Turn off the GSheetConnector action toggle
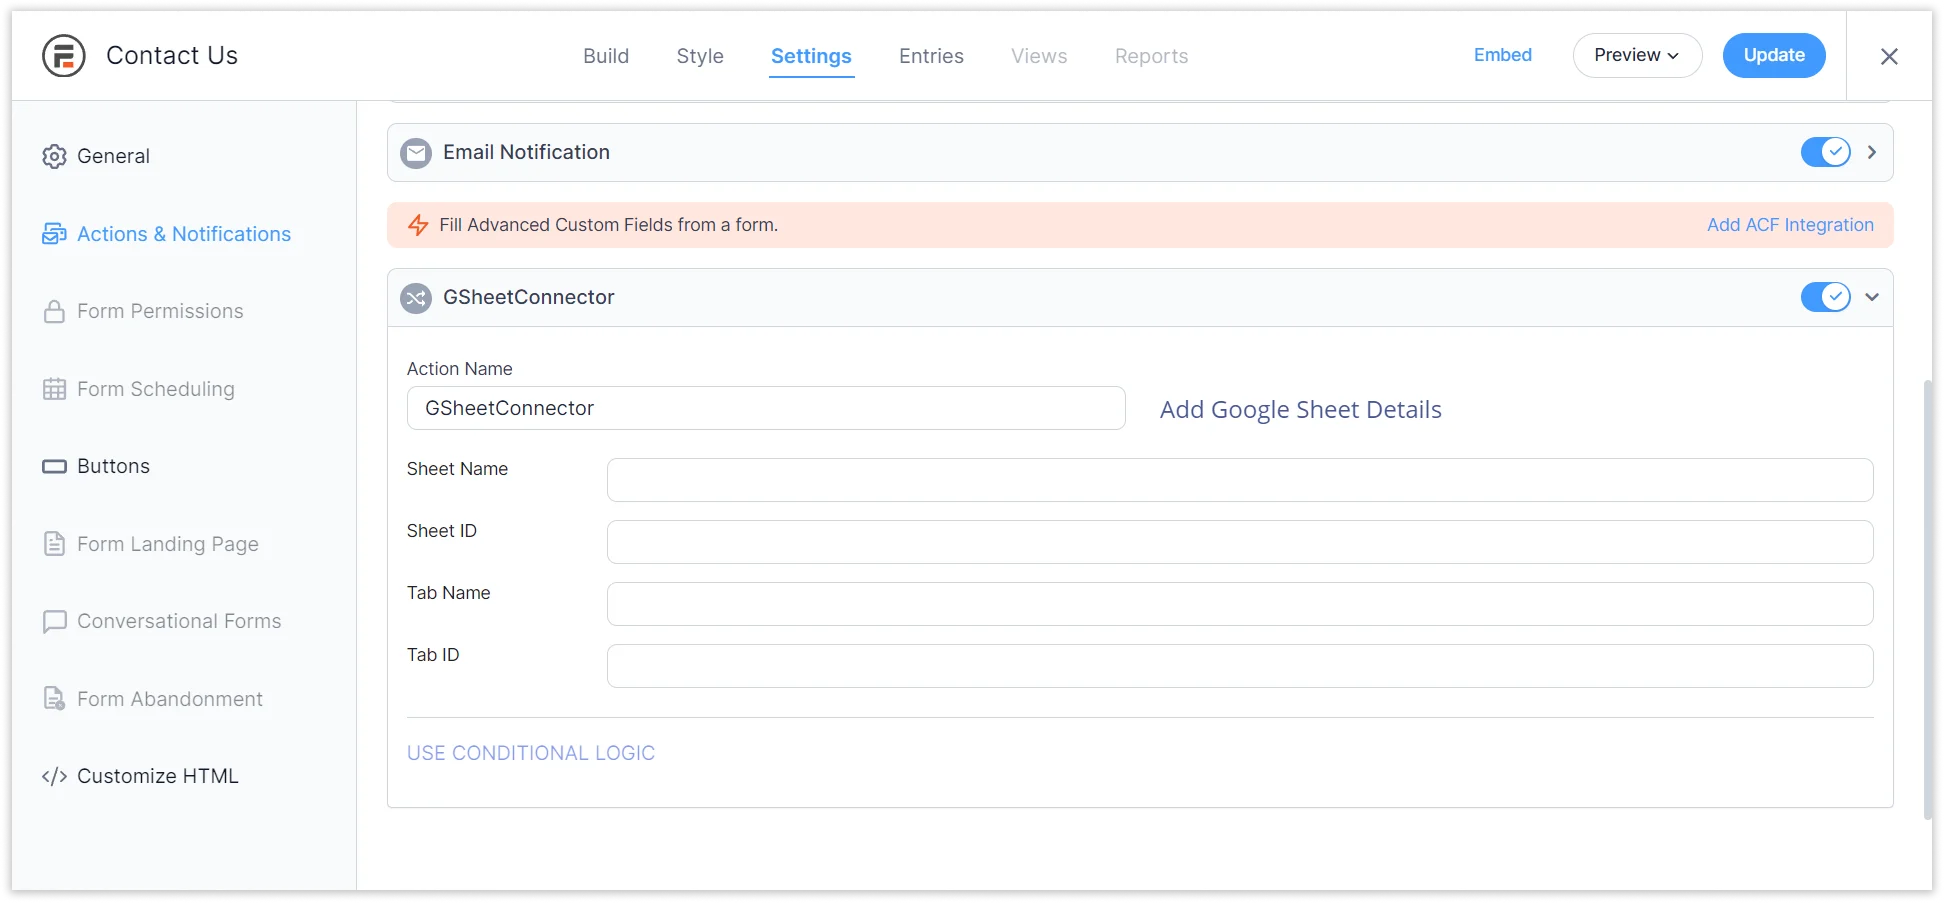The width and height of the screenshot is (1944, 903). coord(1825,297)
